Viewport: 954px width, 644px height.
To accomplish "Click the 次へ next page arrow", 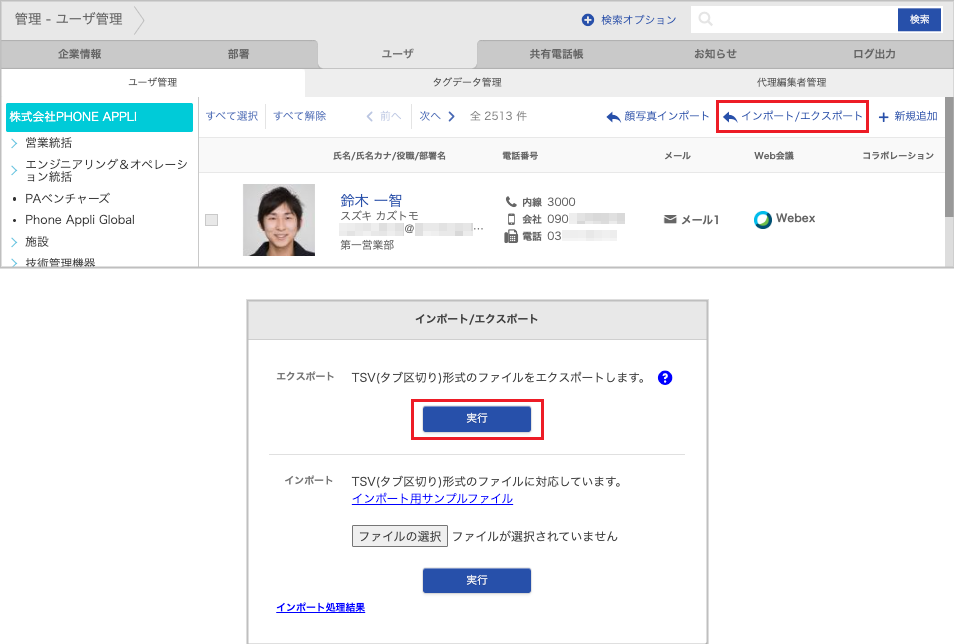I will pyautogui.click(x=451, y=116).
